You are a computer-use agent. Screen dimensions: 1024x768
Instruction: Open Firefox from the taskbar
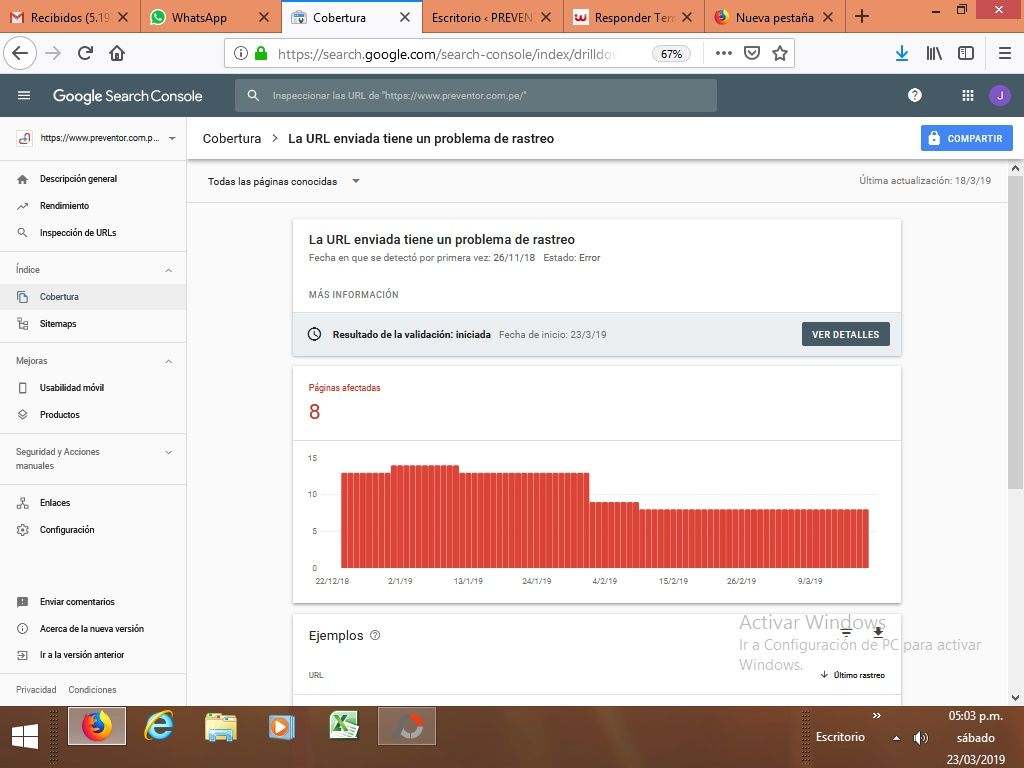point(97,726)
